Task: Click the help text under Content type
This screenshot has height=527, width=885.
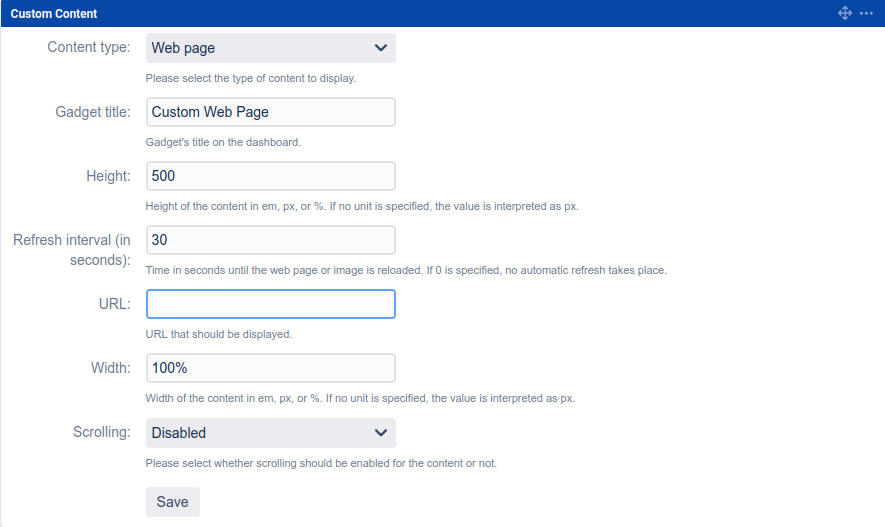Action: click(250, 78)
